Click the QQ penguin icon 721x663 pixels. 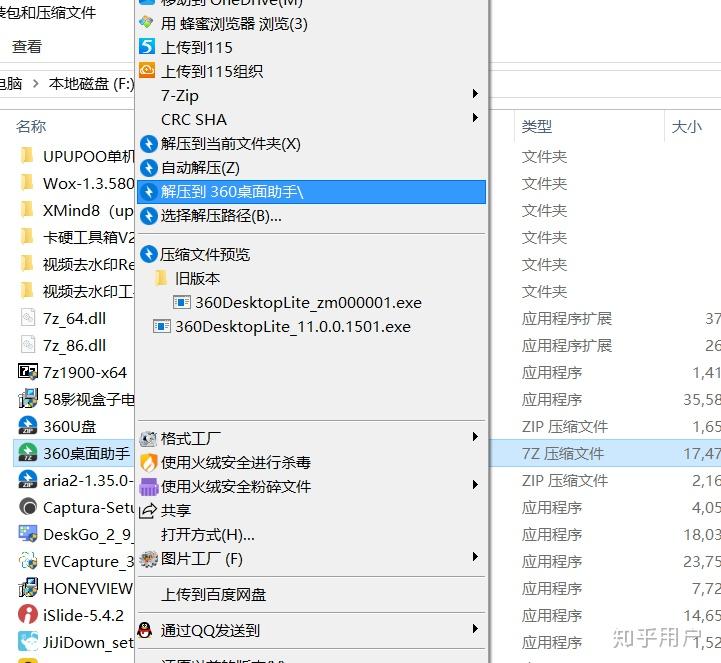coord(145,630)
